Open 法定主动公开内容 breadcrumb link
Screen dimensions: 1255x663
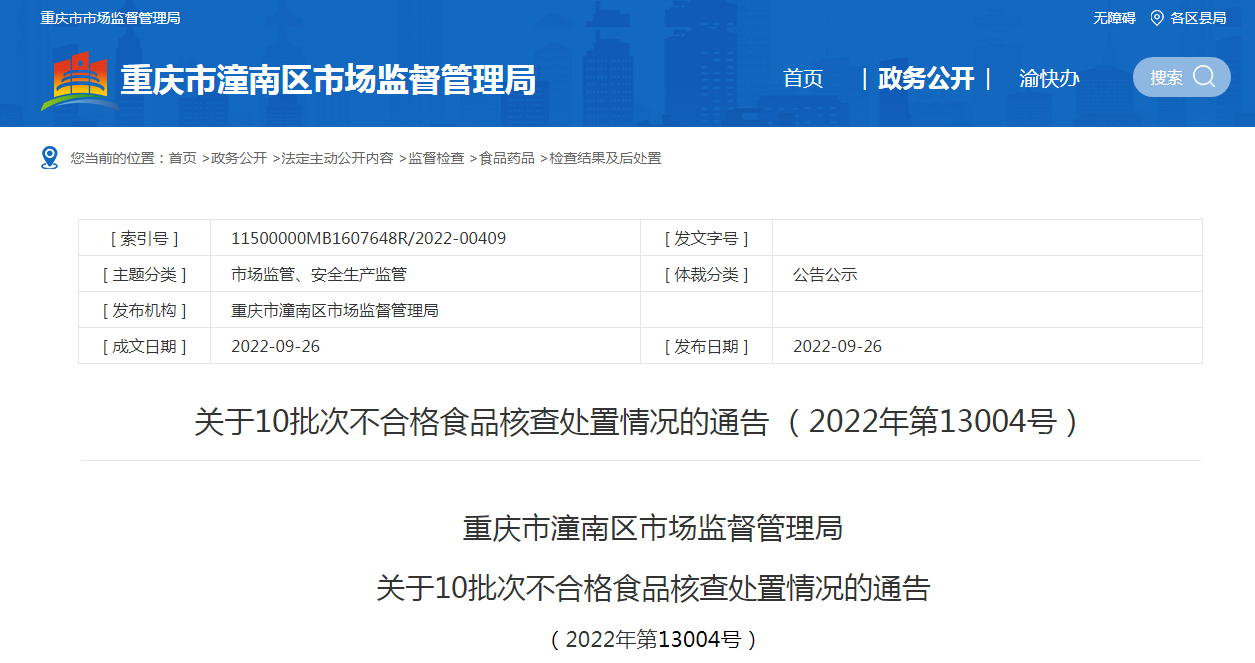[x=337, y=158]
